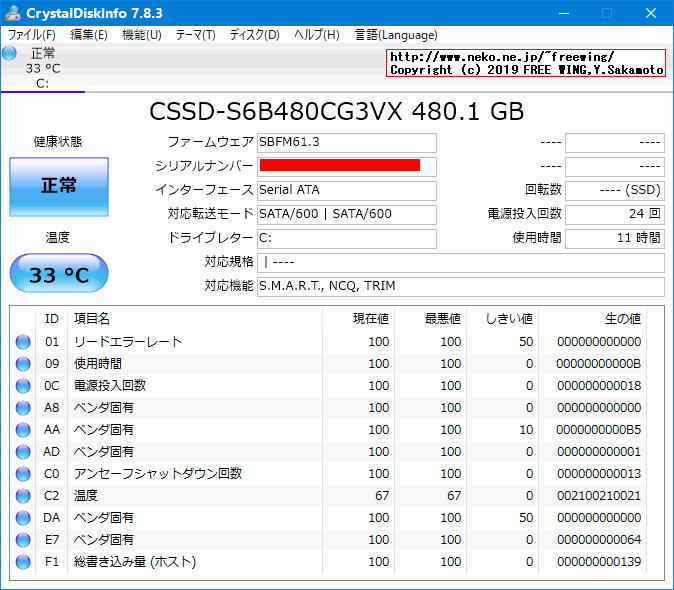Click the 対応機能 field S.M.A.R.T., NCQ, TRIM

[461, 287]
